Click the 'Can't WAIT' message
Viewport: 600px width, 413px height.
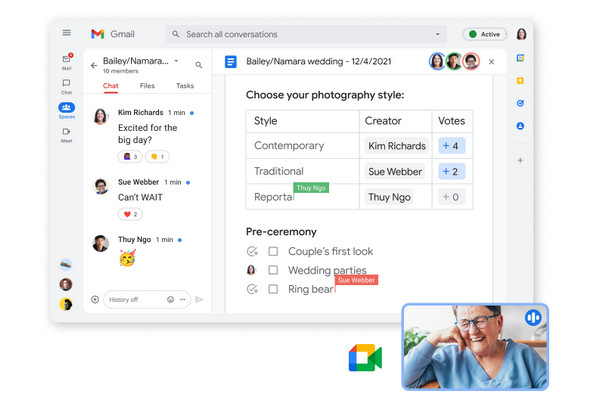pyautogui.click(x=140, y=197)
